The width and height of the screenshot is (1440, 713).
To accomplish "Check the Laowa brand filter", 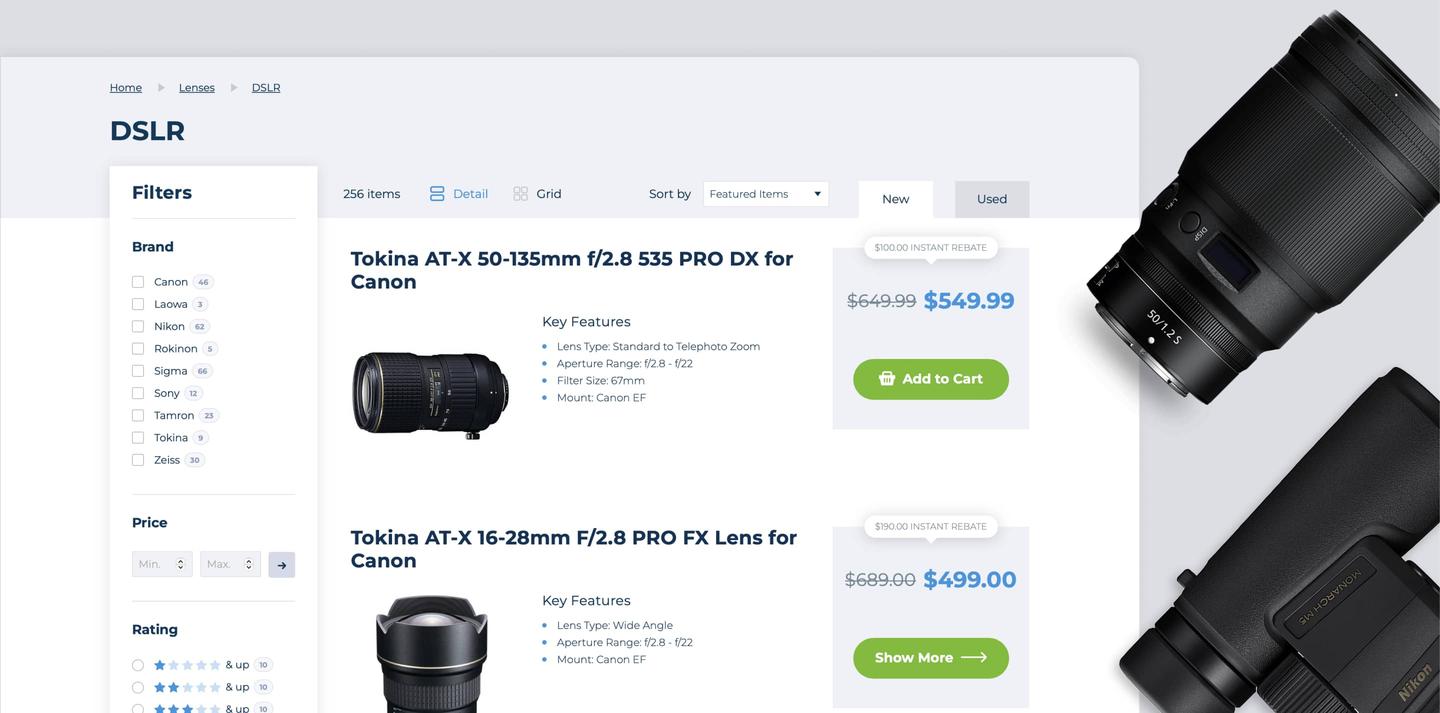I will tap(138, 304).
